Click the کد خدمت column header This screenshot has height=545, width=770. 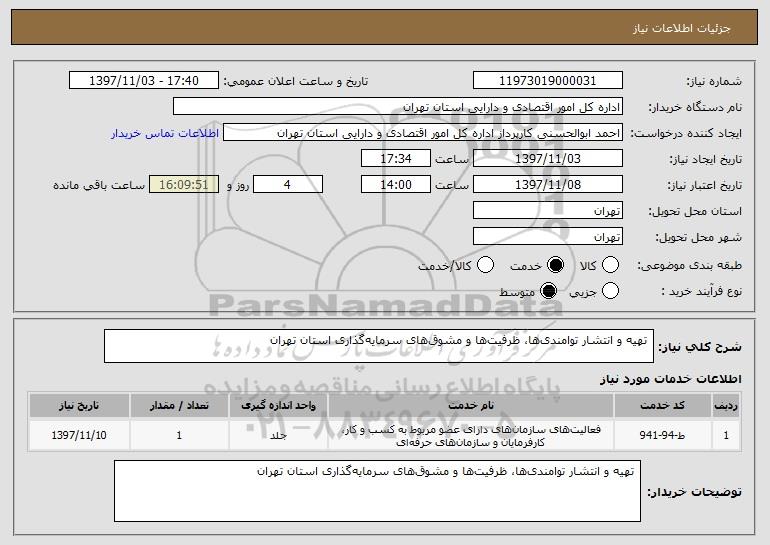pyautogui.click(x=662, y=405)
